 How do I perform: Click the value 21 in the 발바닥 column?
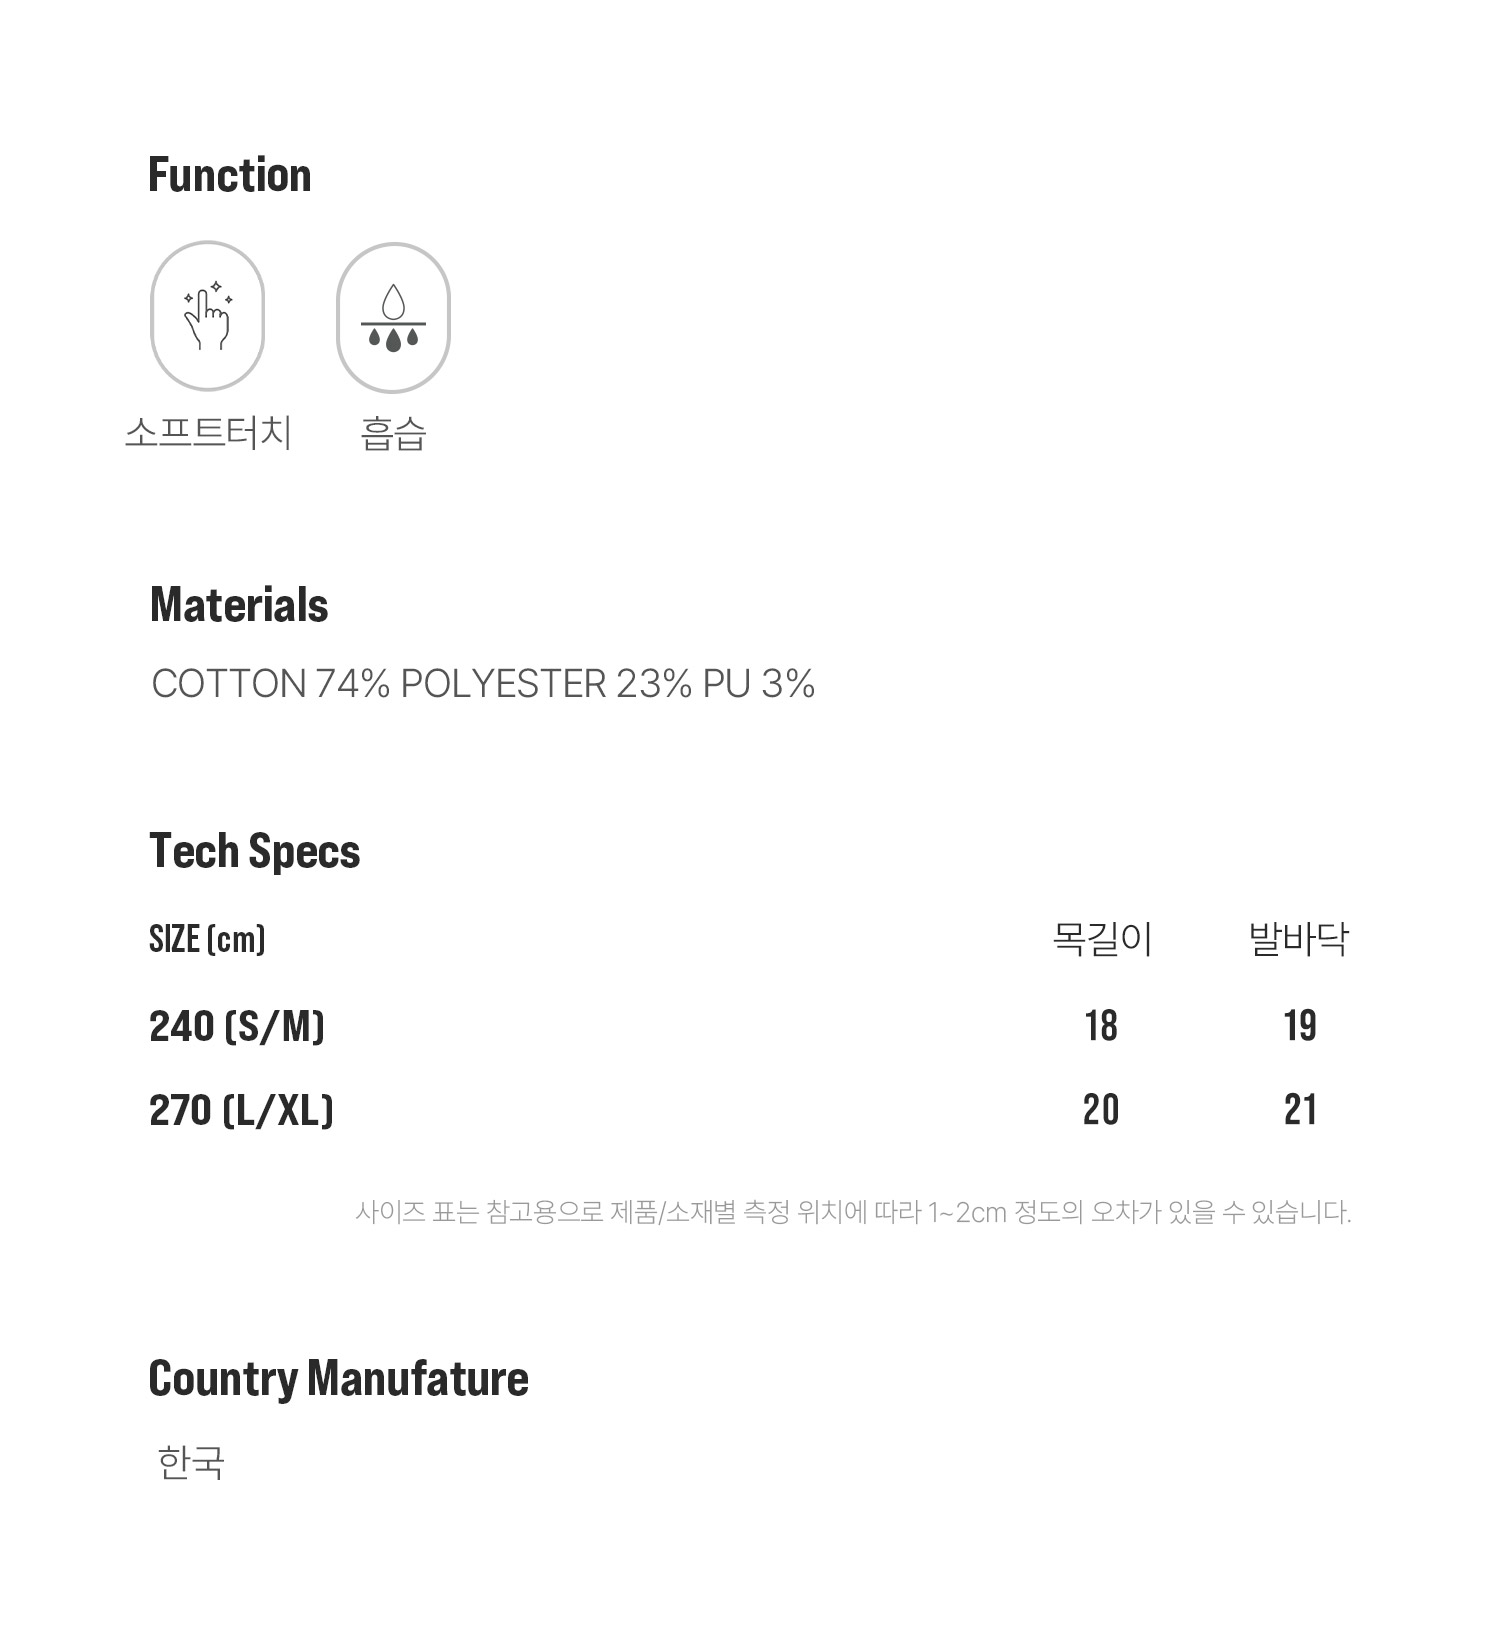(1300, 1110)
